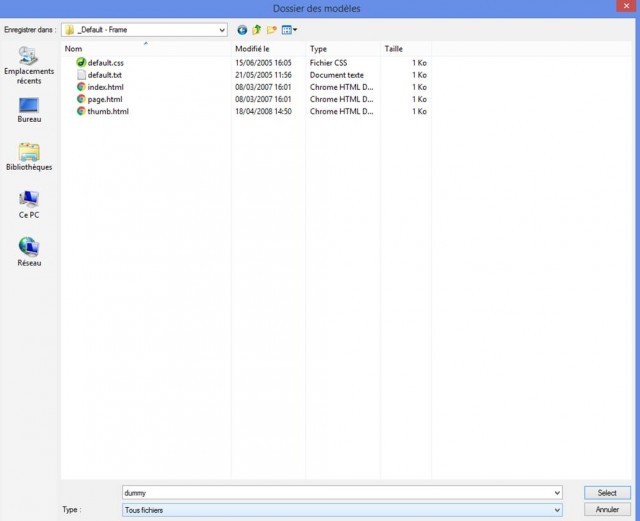Create a new folder
The width and height of the screenshot is (640, 521).
pos(271,30)
